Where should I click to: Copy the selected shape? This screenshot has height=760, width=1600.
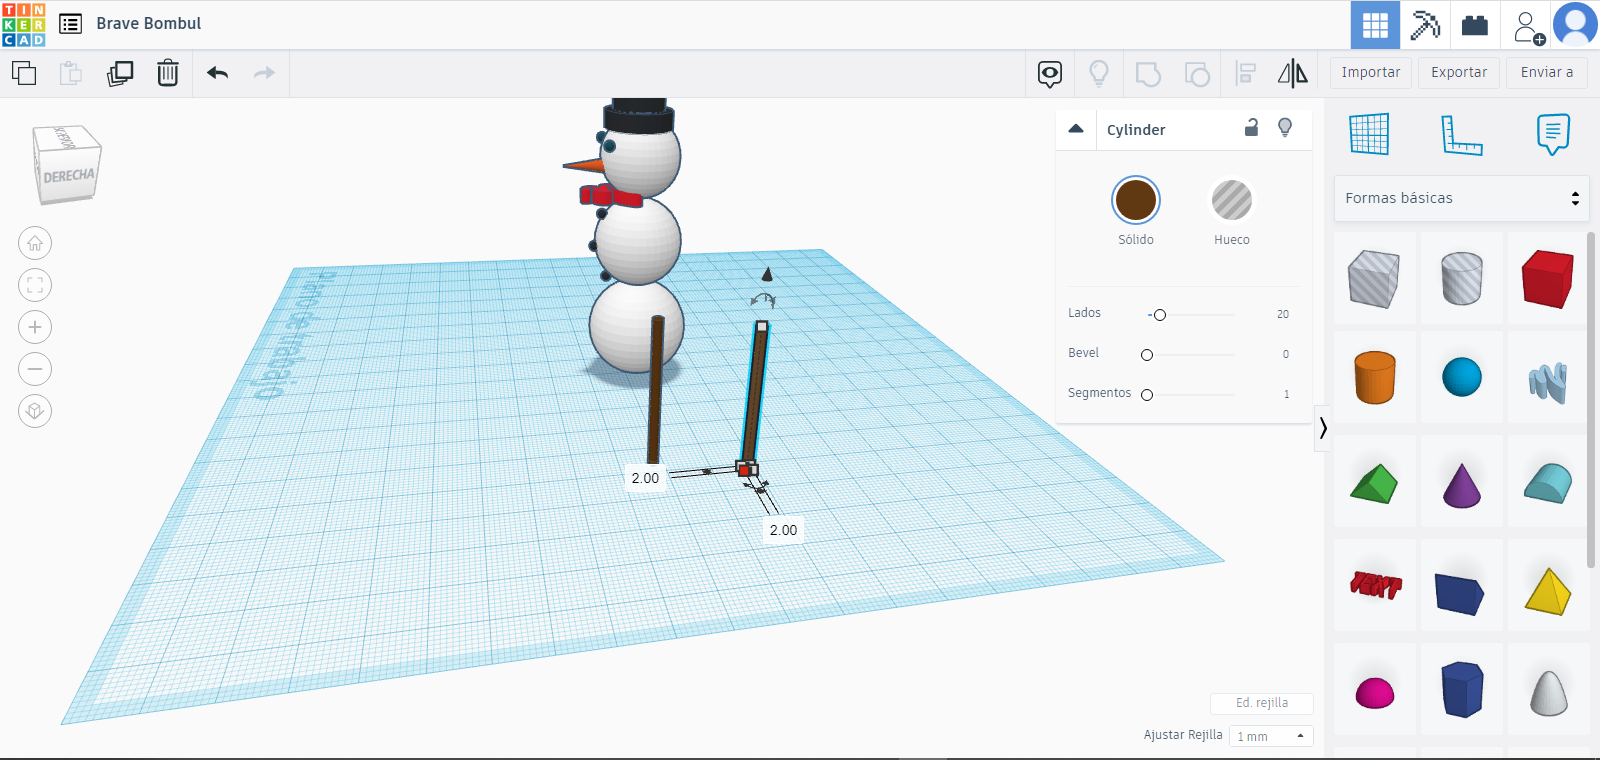[x=24, y=73]
